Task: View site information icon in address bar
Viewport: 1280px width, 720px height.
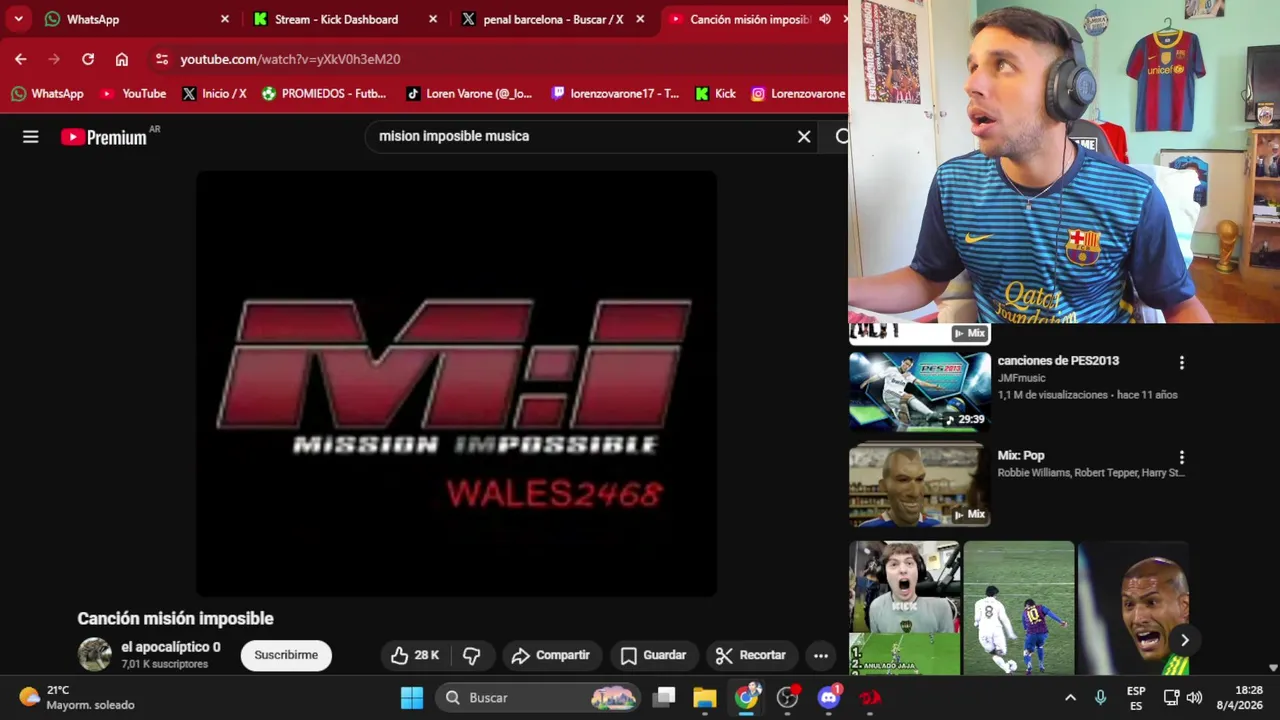Action: click(162, 59)
